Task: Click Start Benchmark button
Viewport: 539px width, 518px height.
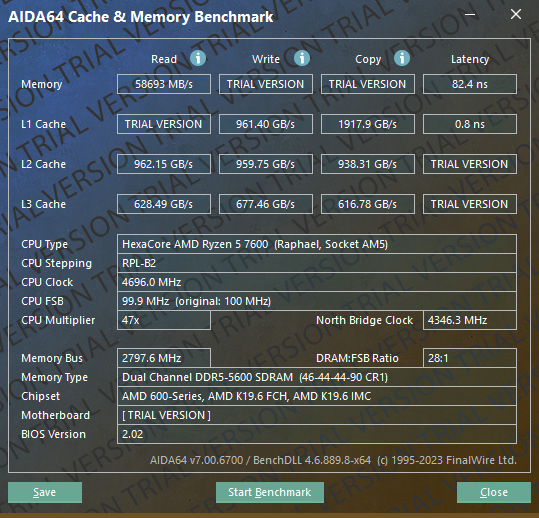Action: pos(270,492)
